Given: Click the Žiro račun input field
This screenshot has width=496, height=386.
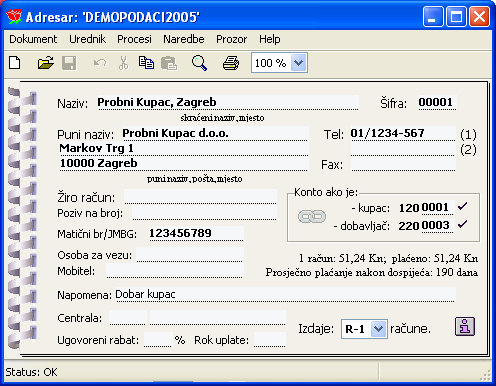Looking at the screenshot, I should (200, 197).
